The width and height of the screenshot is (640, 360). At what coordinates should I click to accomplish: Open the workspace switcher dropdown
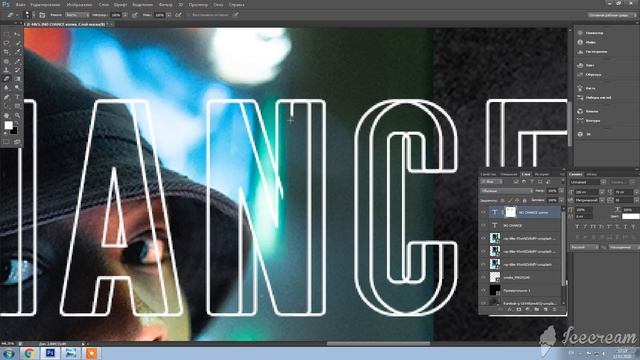pos(612,15)
